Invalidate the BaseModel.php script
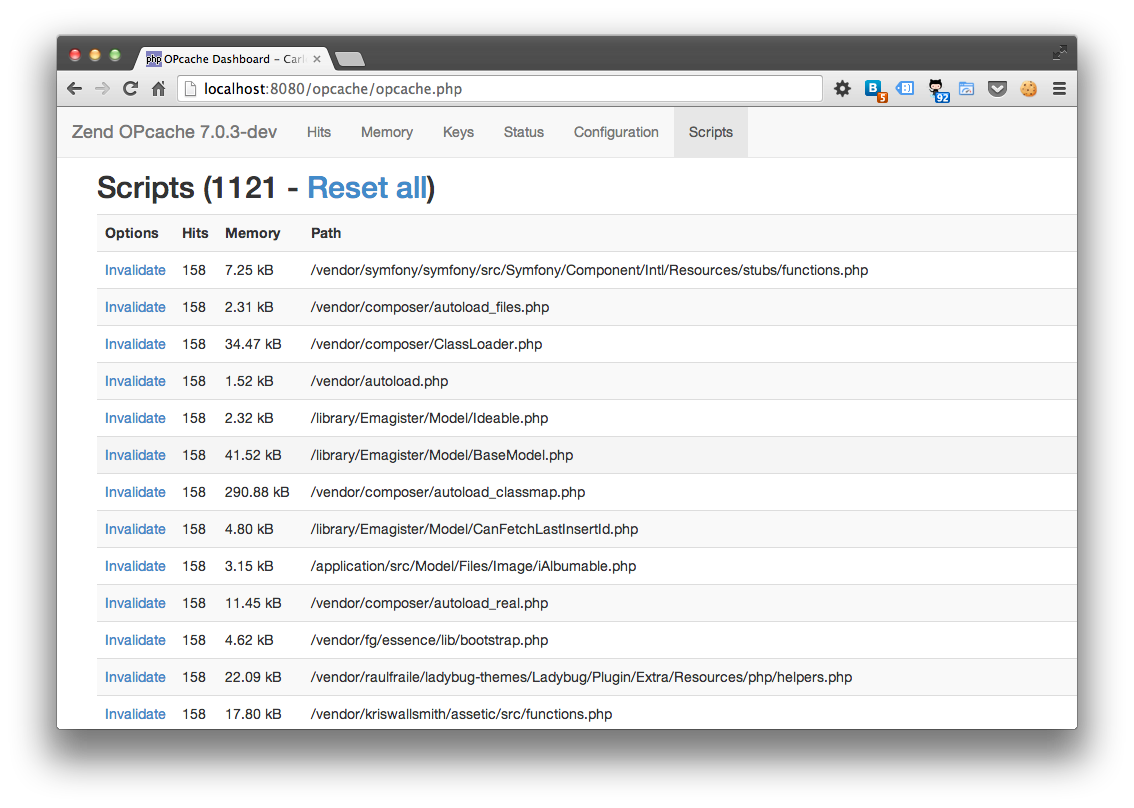Image resolution: width=1134 pixels, height=808 pixels. click(x=135, y=455)
